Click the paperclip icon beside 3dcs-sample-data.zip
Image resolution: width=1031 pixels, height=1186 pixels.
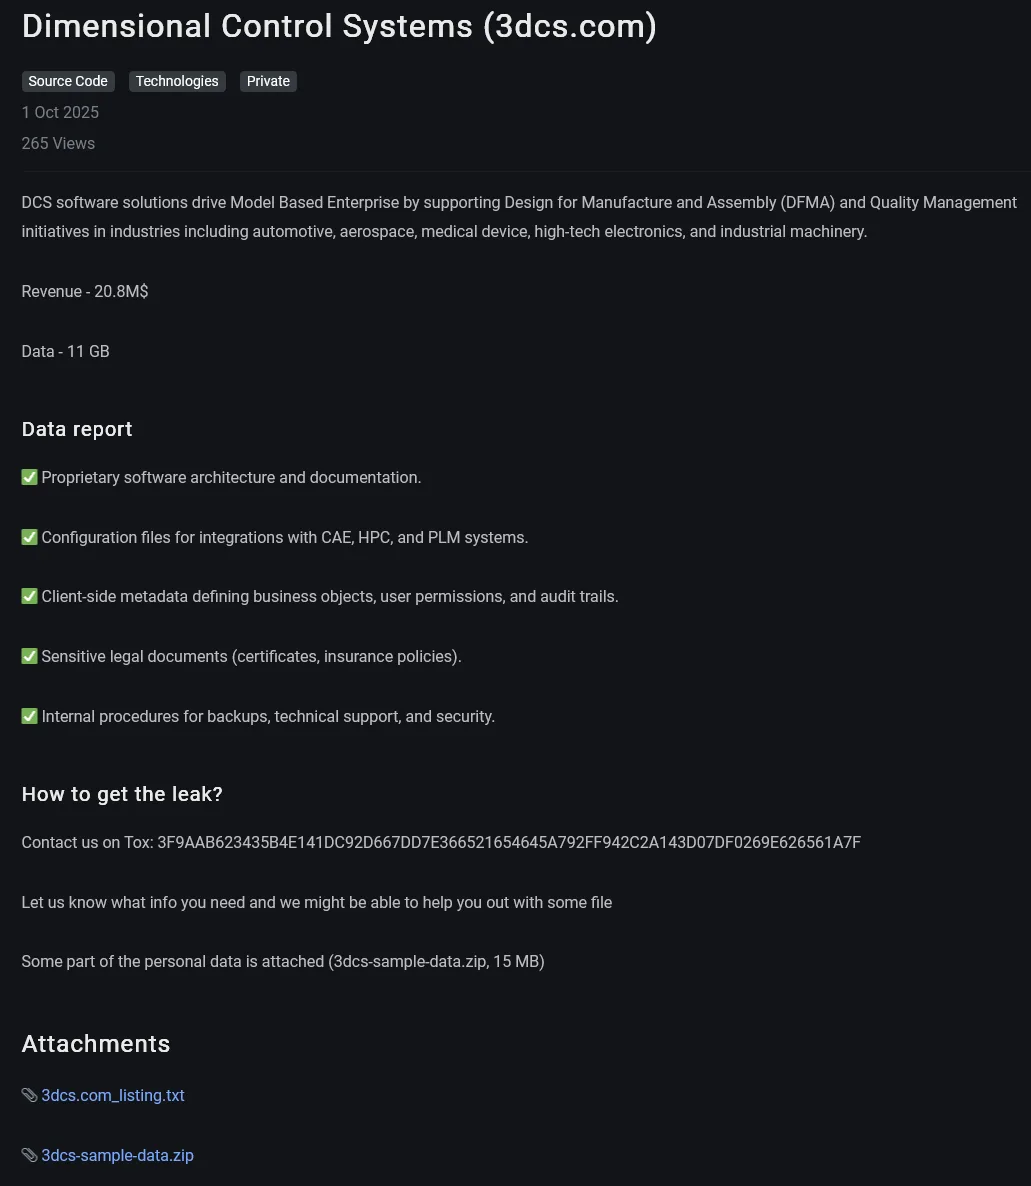[x=29, y=1155]
